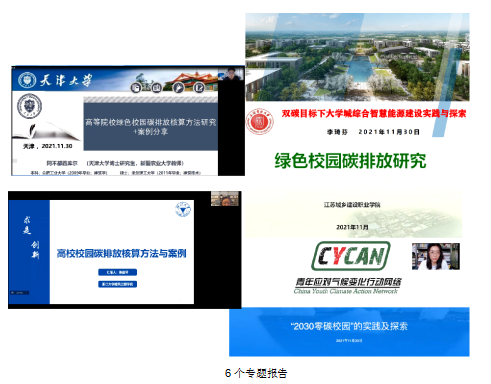Click the small date under the 2030 banner
The image size is (491, 384).
coord(349,341)
